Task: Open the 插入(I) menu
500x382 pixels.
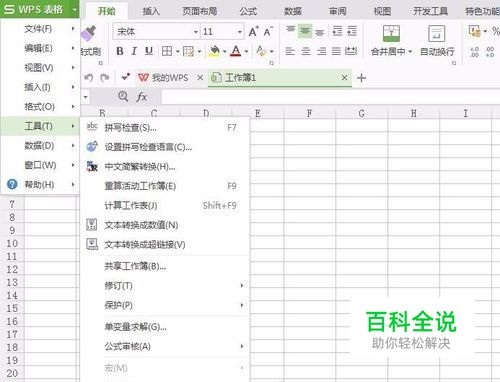Action: (x=40, y=87)
